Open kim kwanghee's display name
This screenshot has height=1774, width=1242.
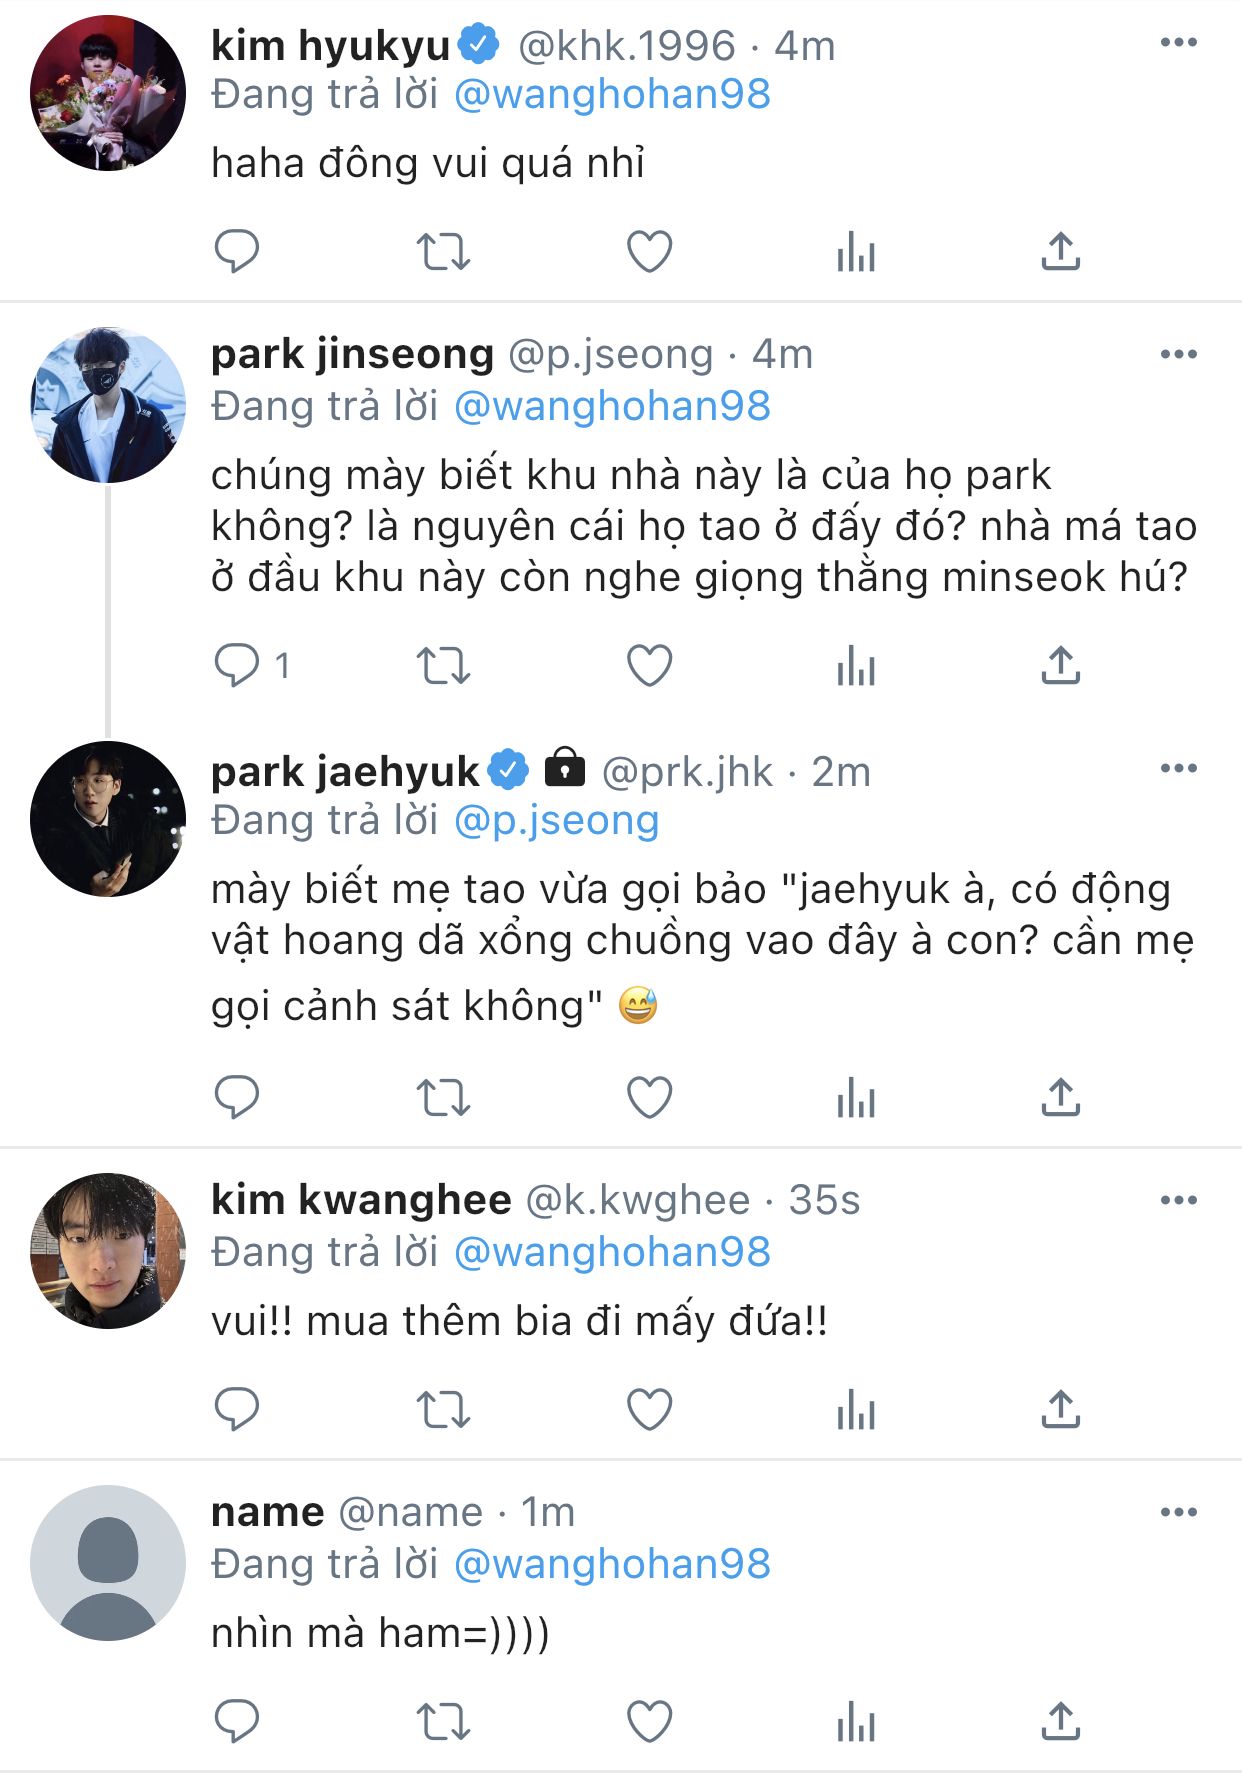(x=361, y=1200)
